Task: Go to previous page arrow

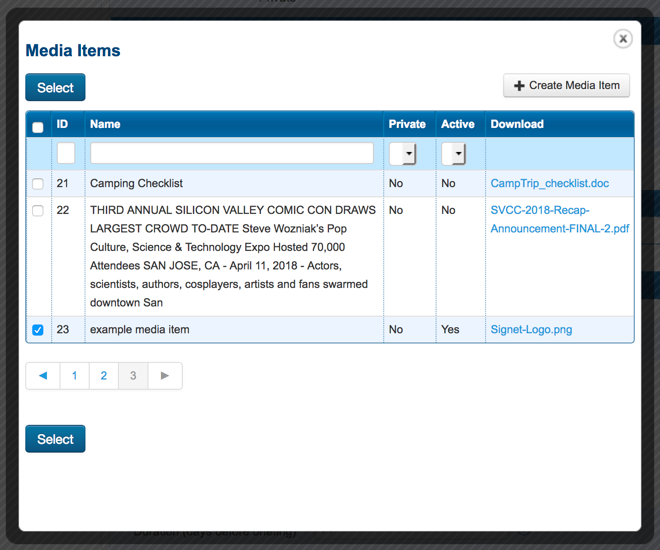Action: [x=43, y=376]
